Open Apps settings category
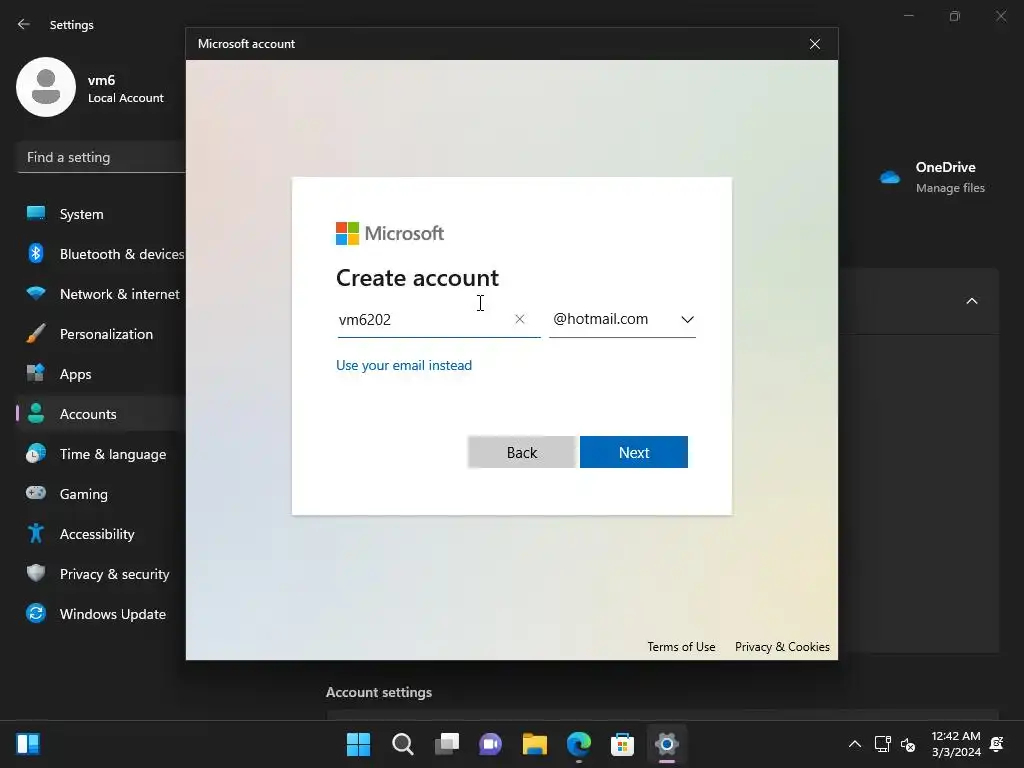The width and height of the screenshot is (1024, 768). point(101,374)
